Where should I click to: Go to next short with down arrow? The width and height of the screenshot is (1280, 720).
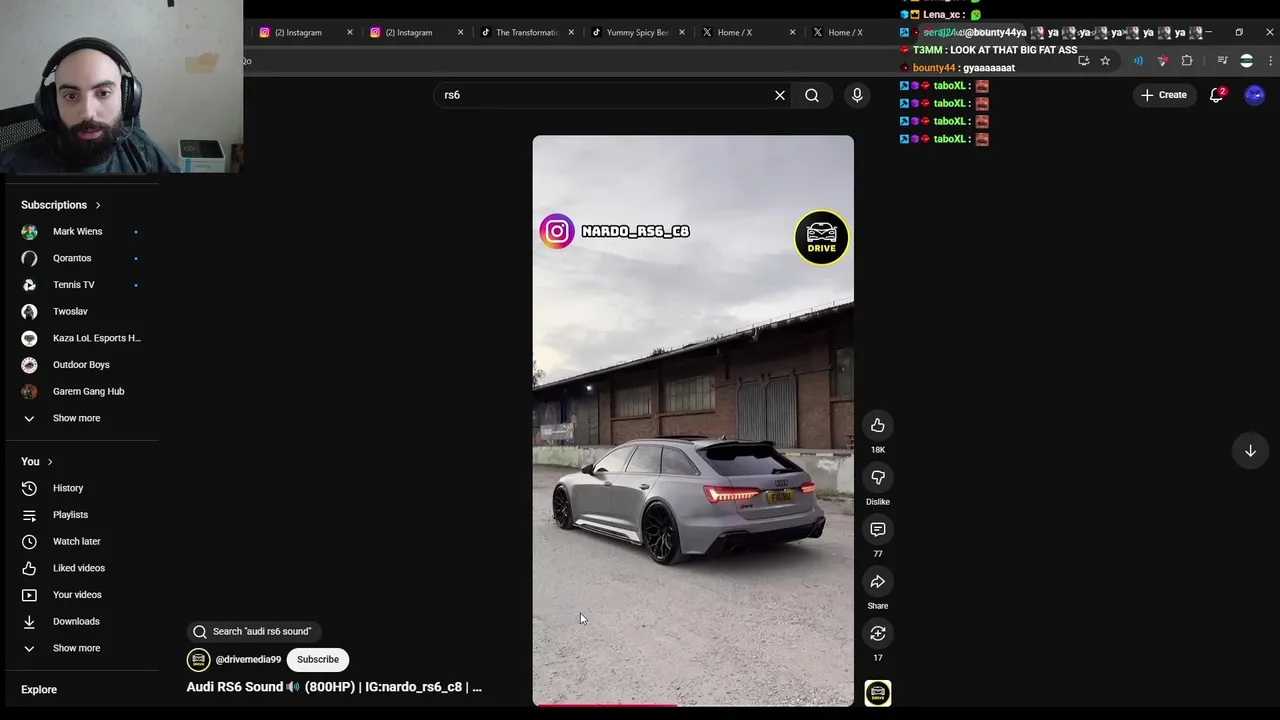pos(1250,451)
